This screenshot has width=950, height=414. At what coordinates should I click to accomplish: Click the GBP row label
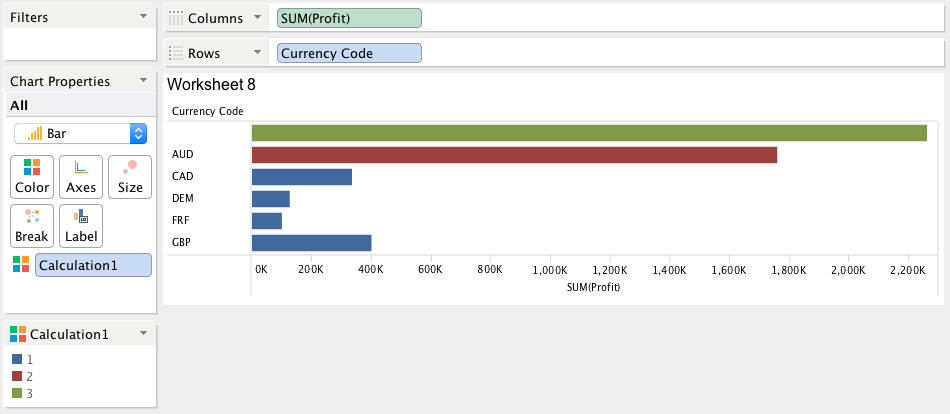tap(182, 242)
